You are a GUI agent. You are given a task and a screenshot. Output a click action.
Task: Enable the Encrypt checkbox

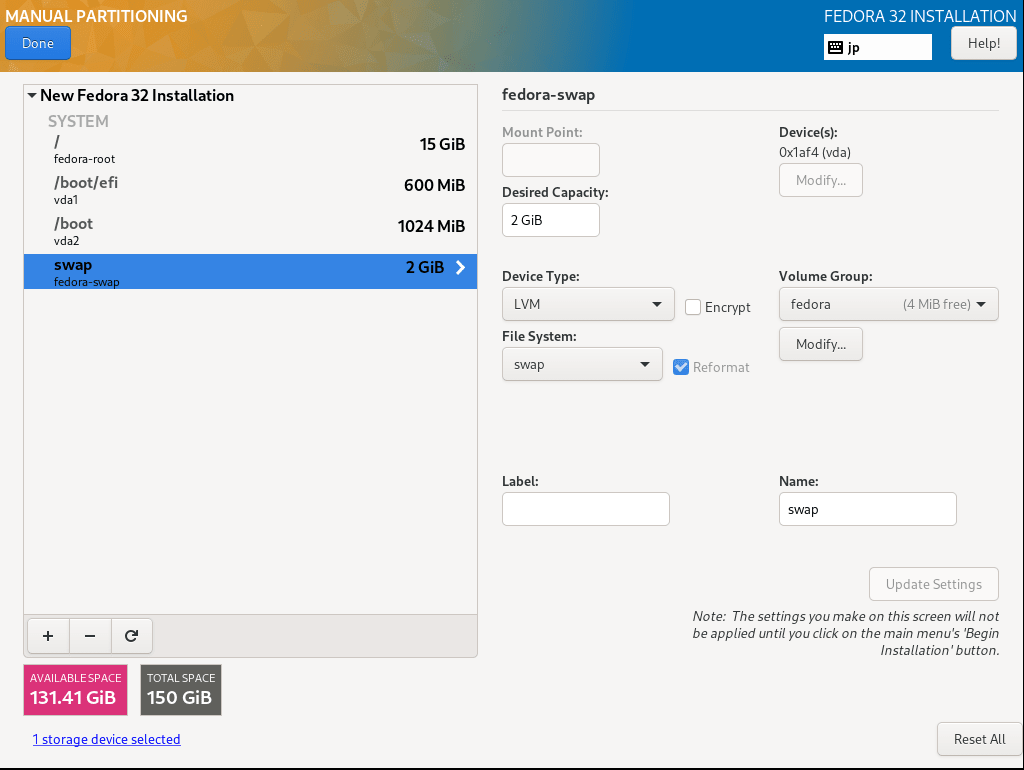coord(693,307)
